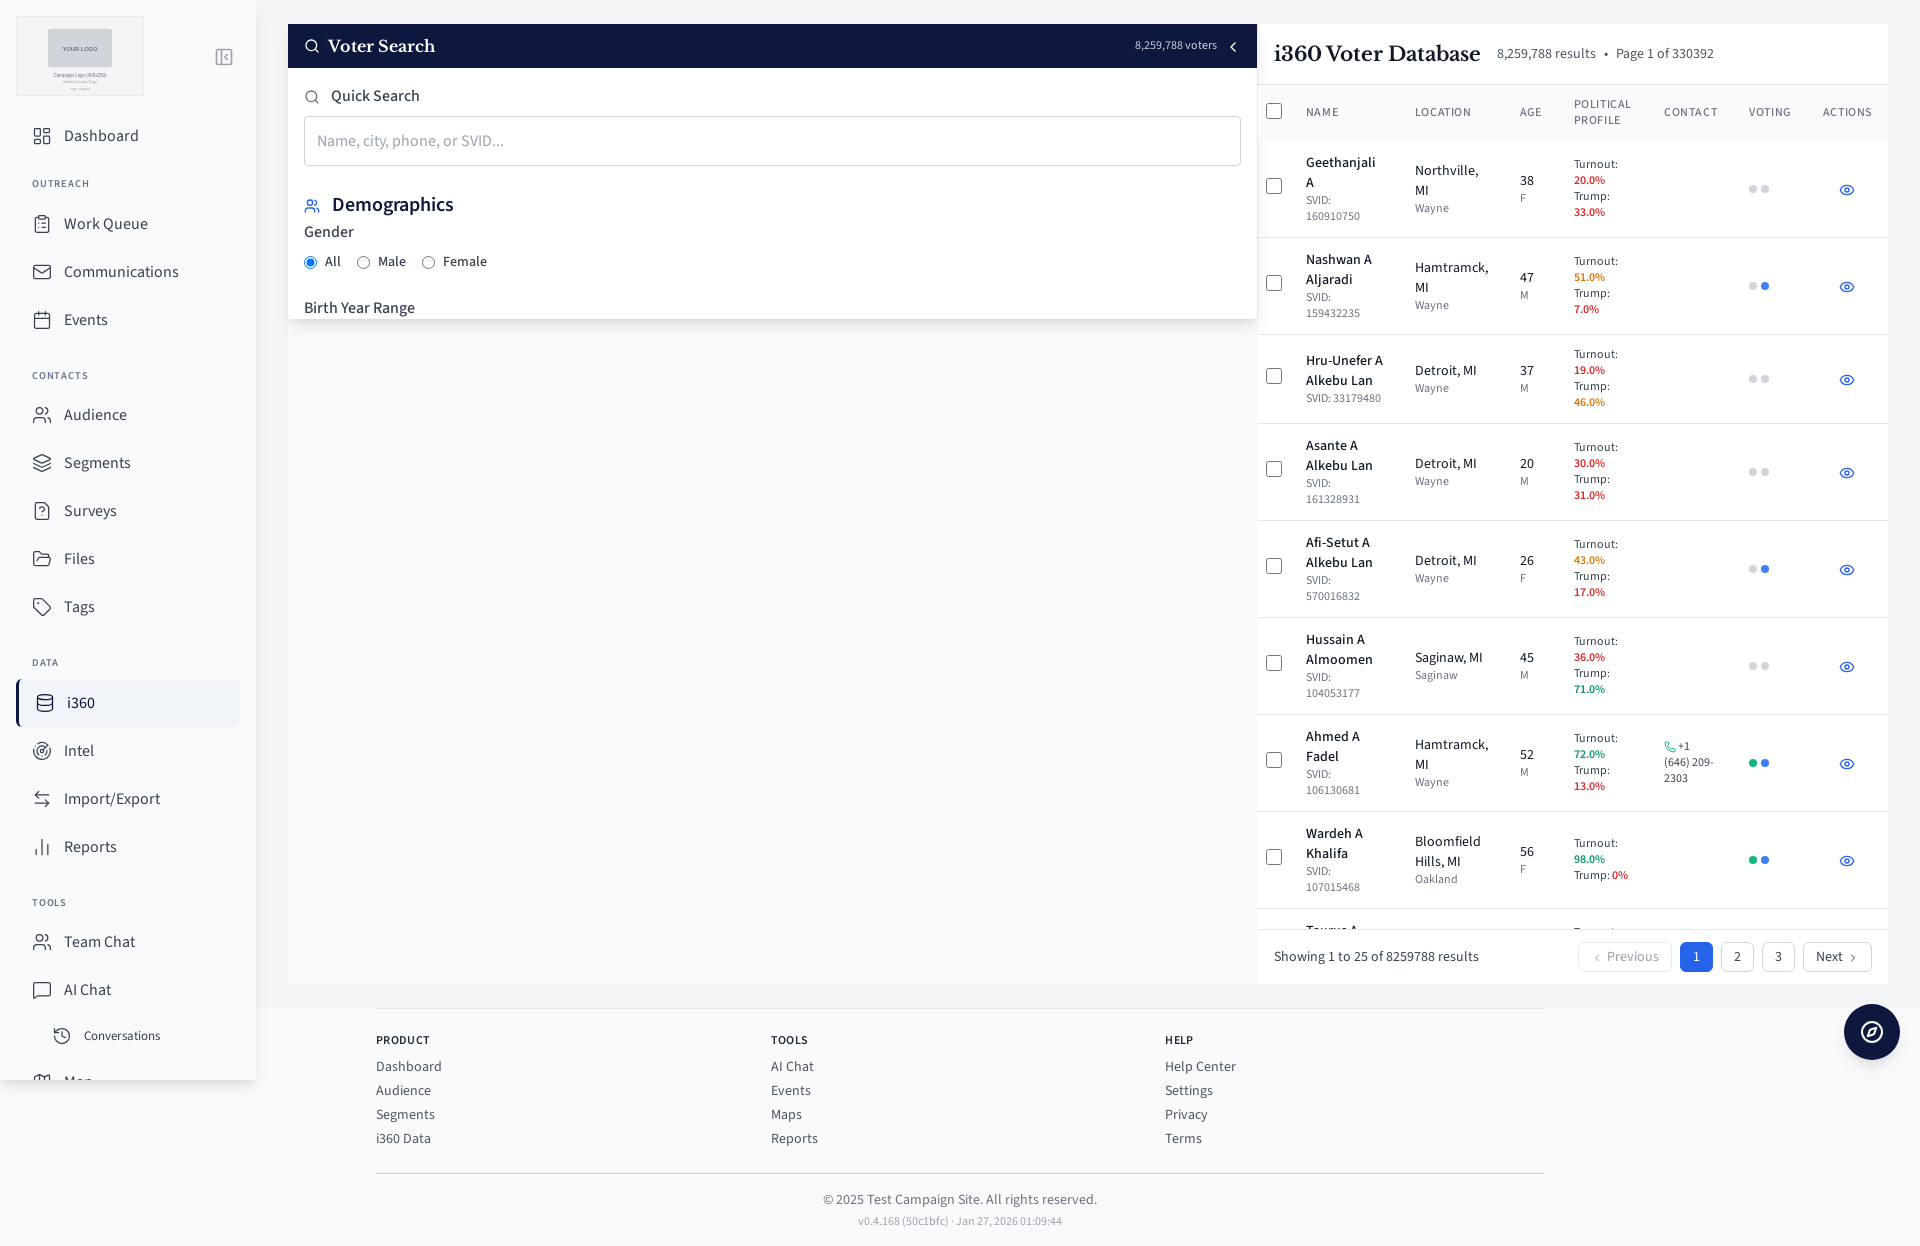This screenshot has width=1920, height=1246.
Task: Click the Intel radar icon in sidebar
Action: [42, 751]
